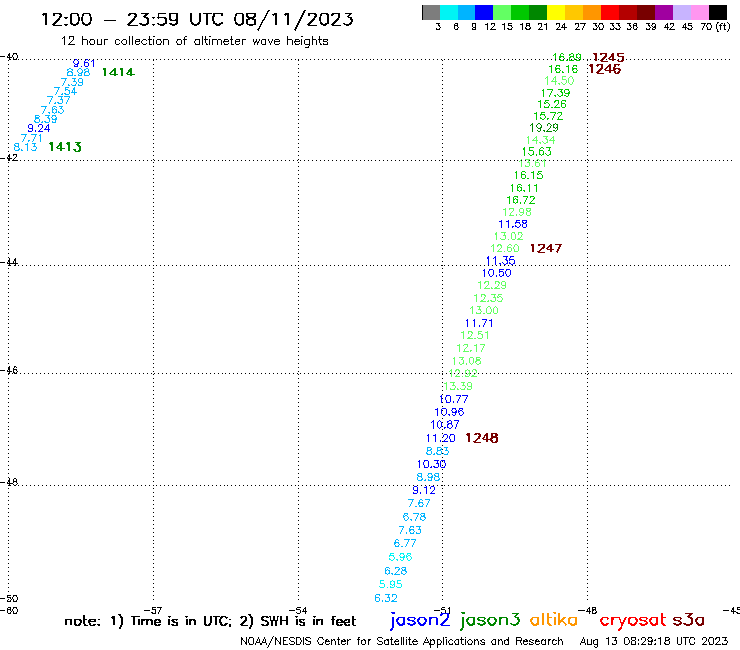Select the blue 11.58 value

click(513, 224)
